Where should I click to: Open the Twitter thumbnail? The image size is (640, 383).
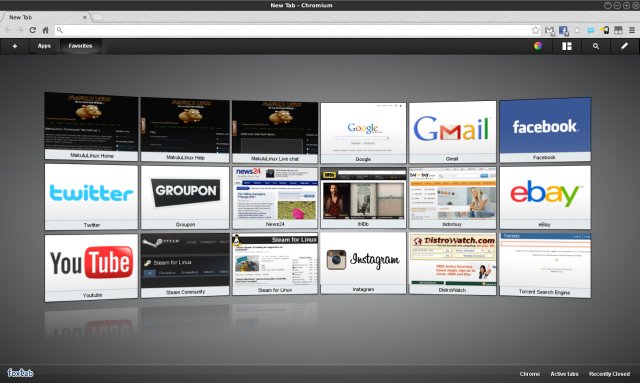(91, 197)
